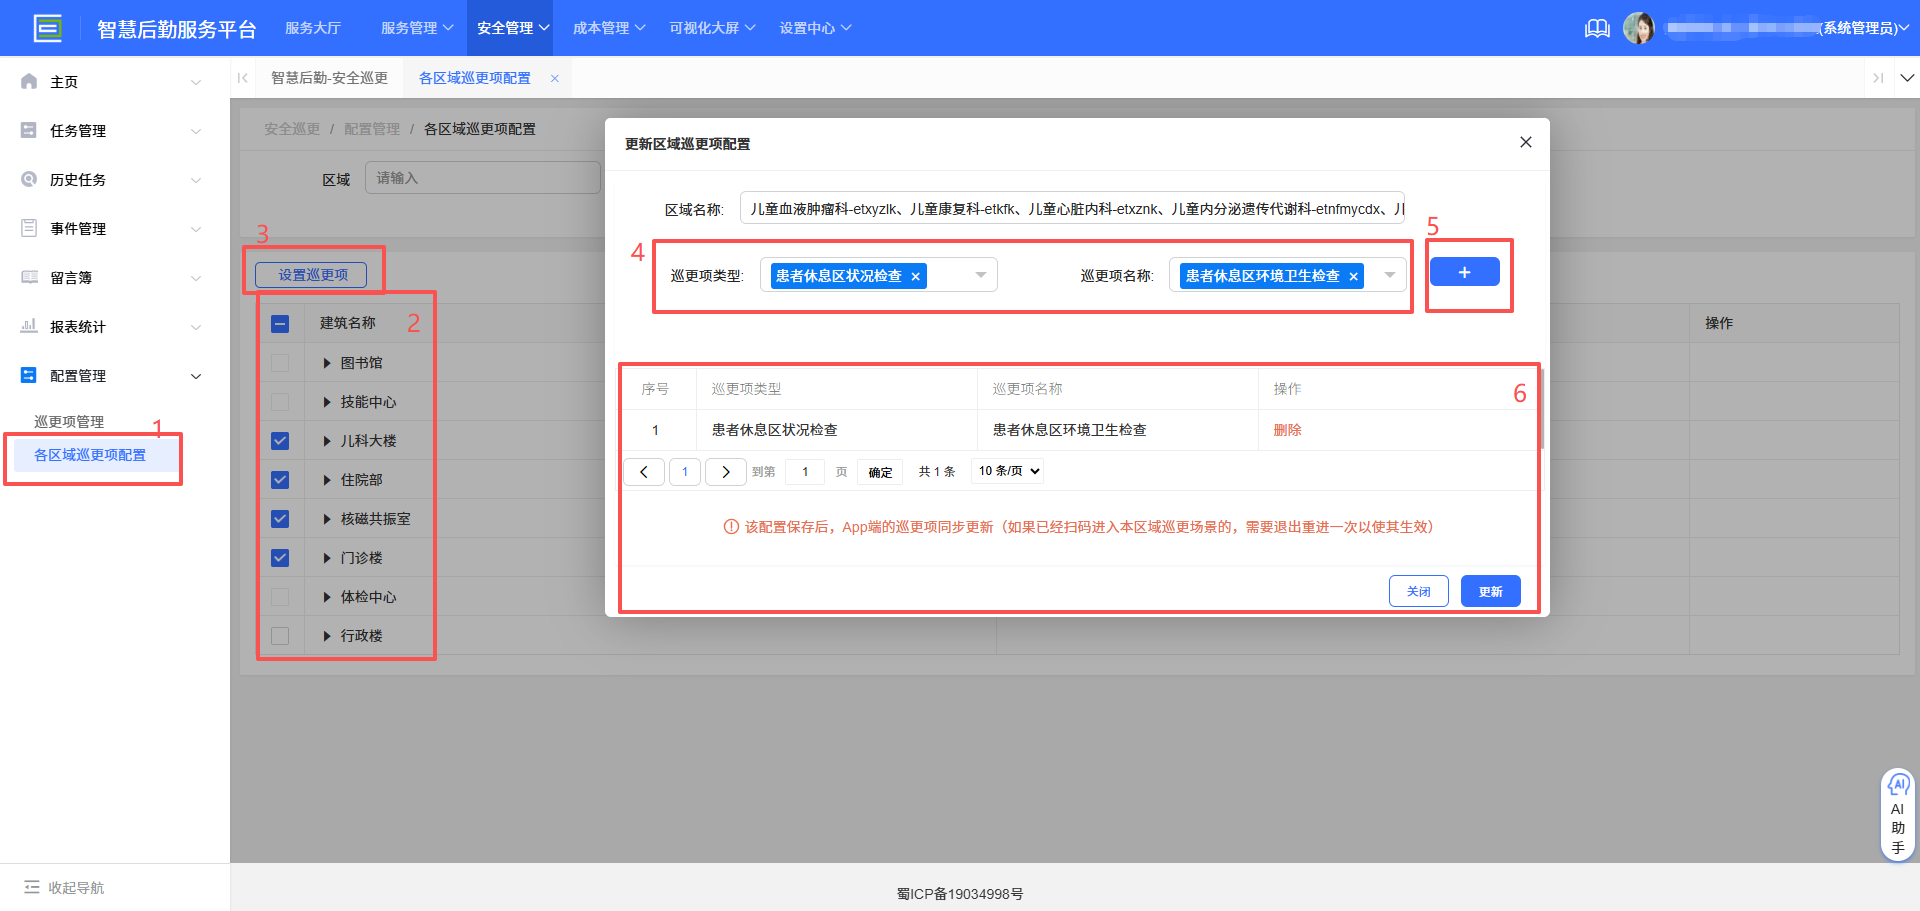Expand the 儿科大楼 tree item
Viewport: 1920px width, 911px height.
[325, 440]
